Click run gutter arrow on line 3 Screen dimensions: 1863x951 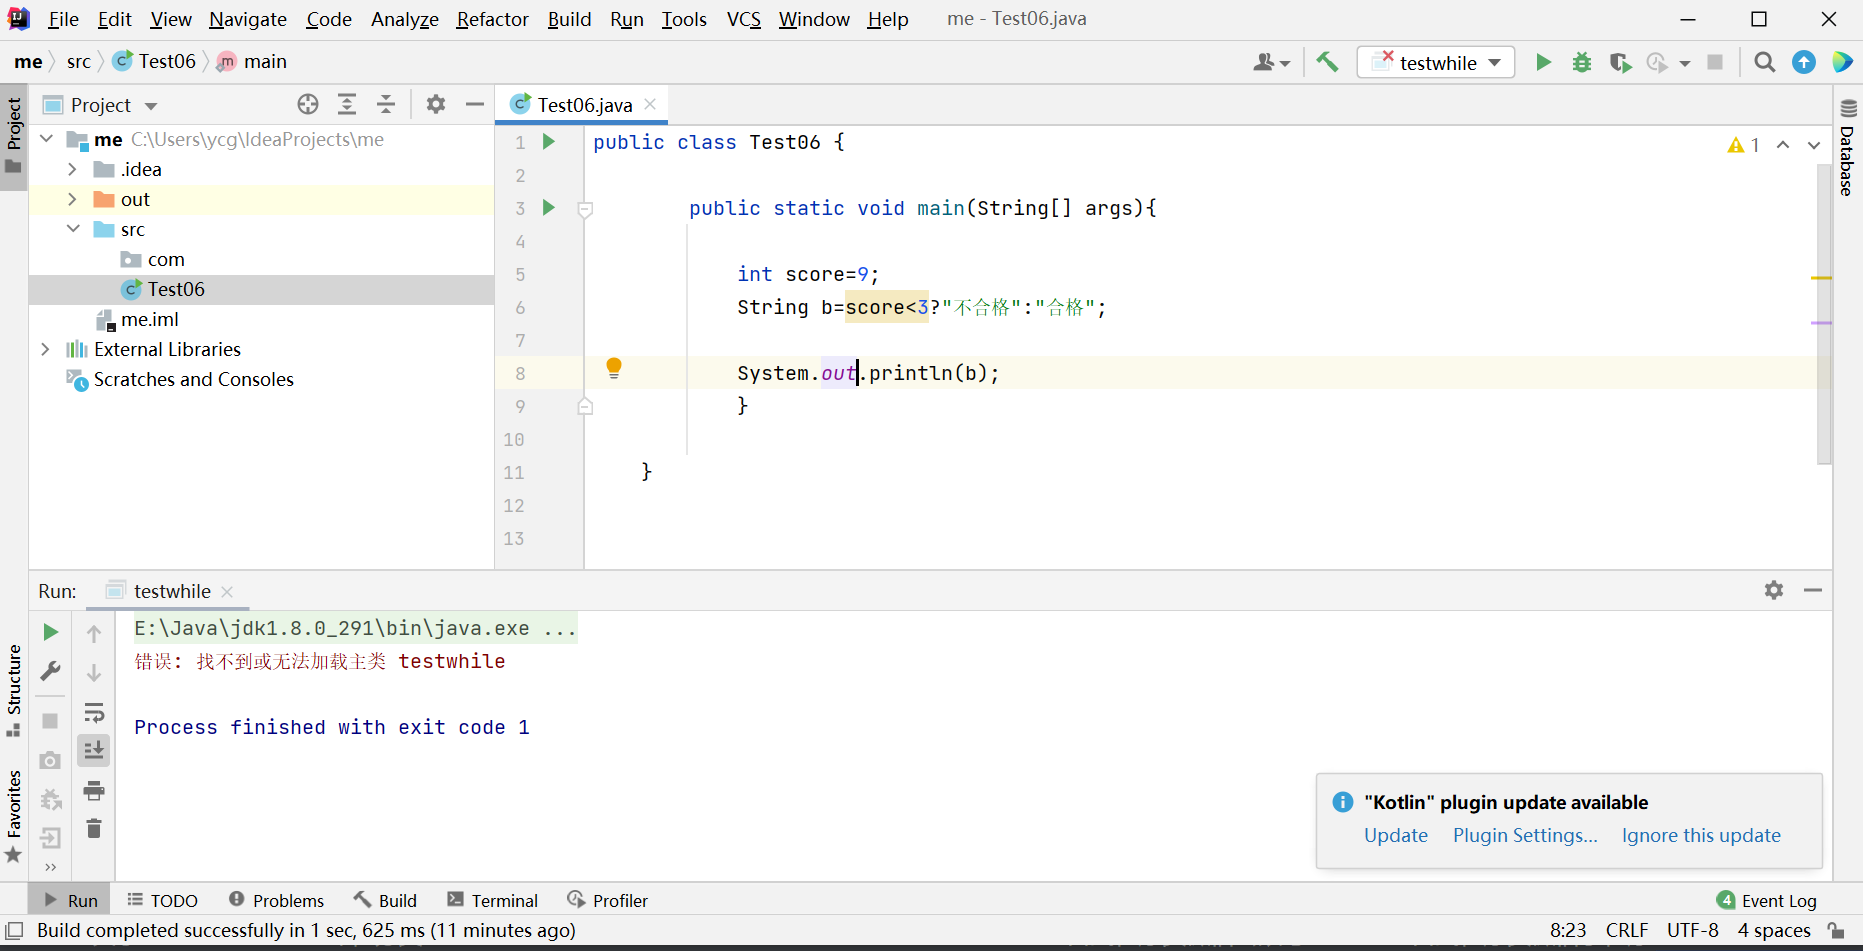[548, 208]
